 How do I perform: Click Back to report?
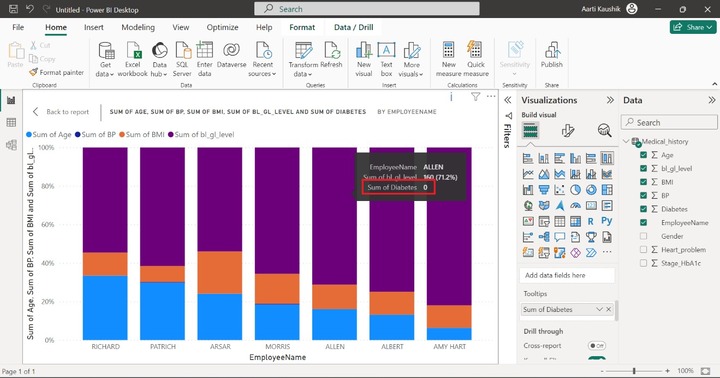pos(62,112)
